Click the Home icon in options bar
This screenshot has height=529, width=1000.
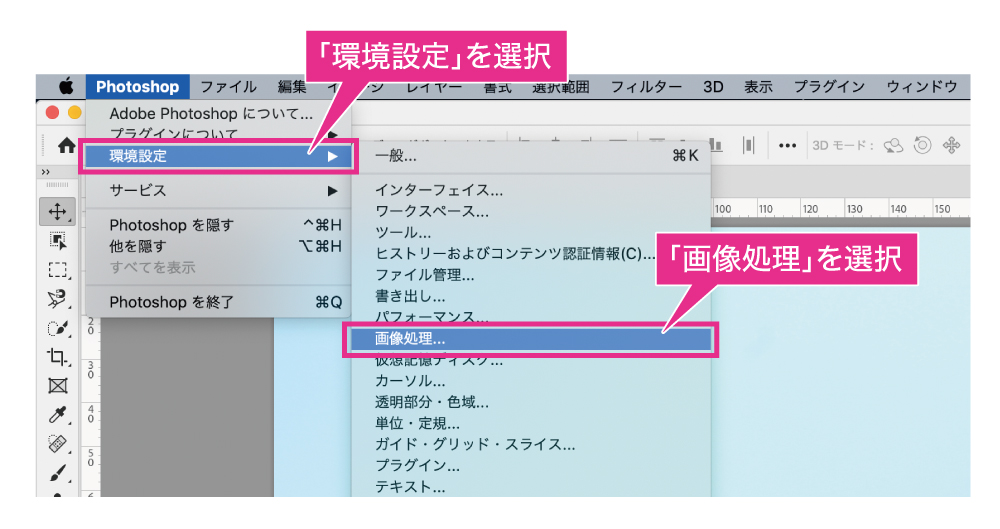66,145
